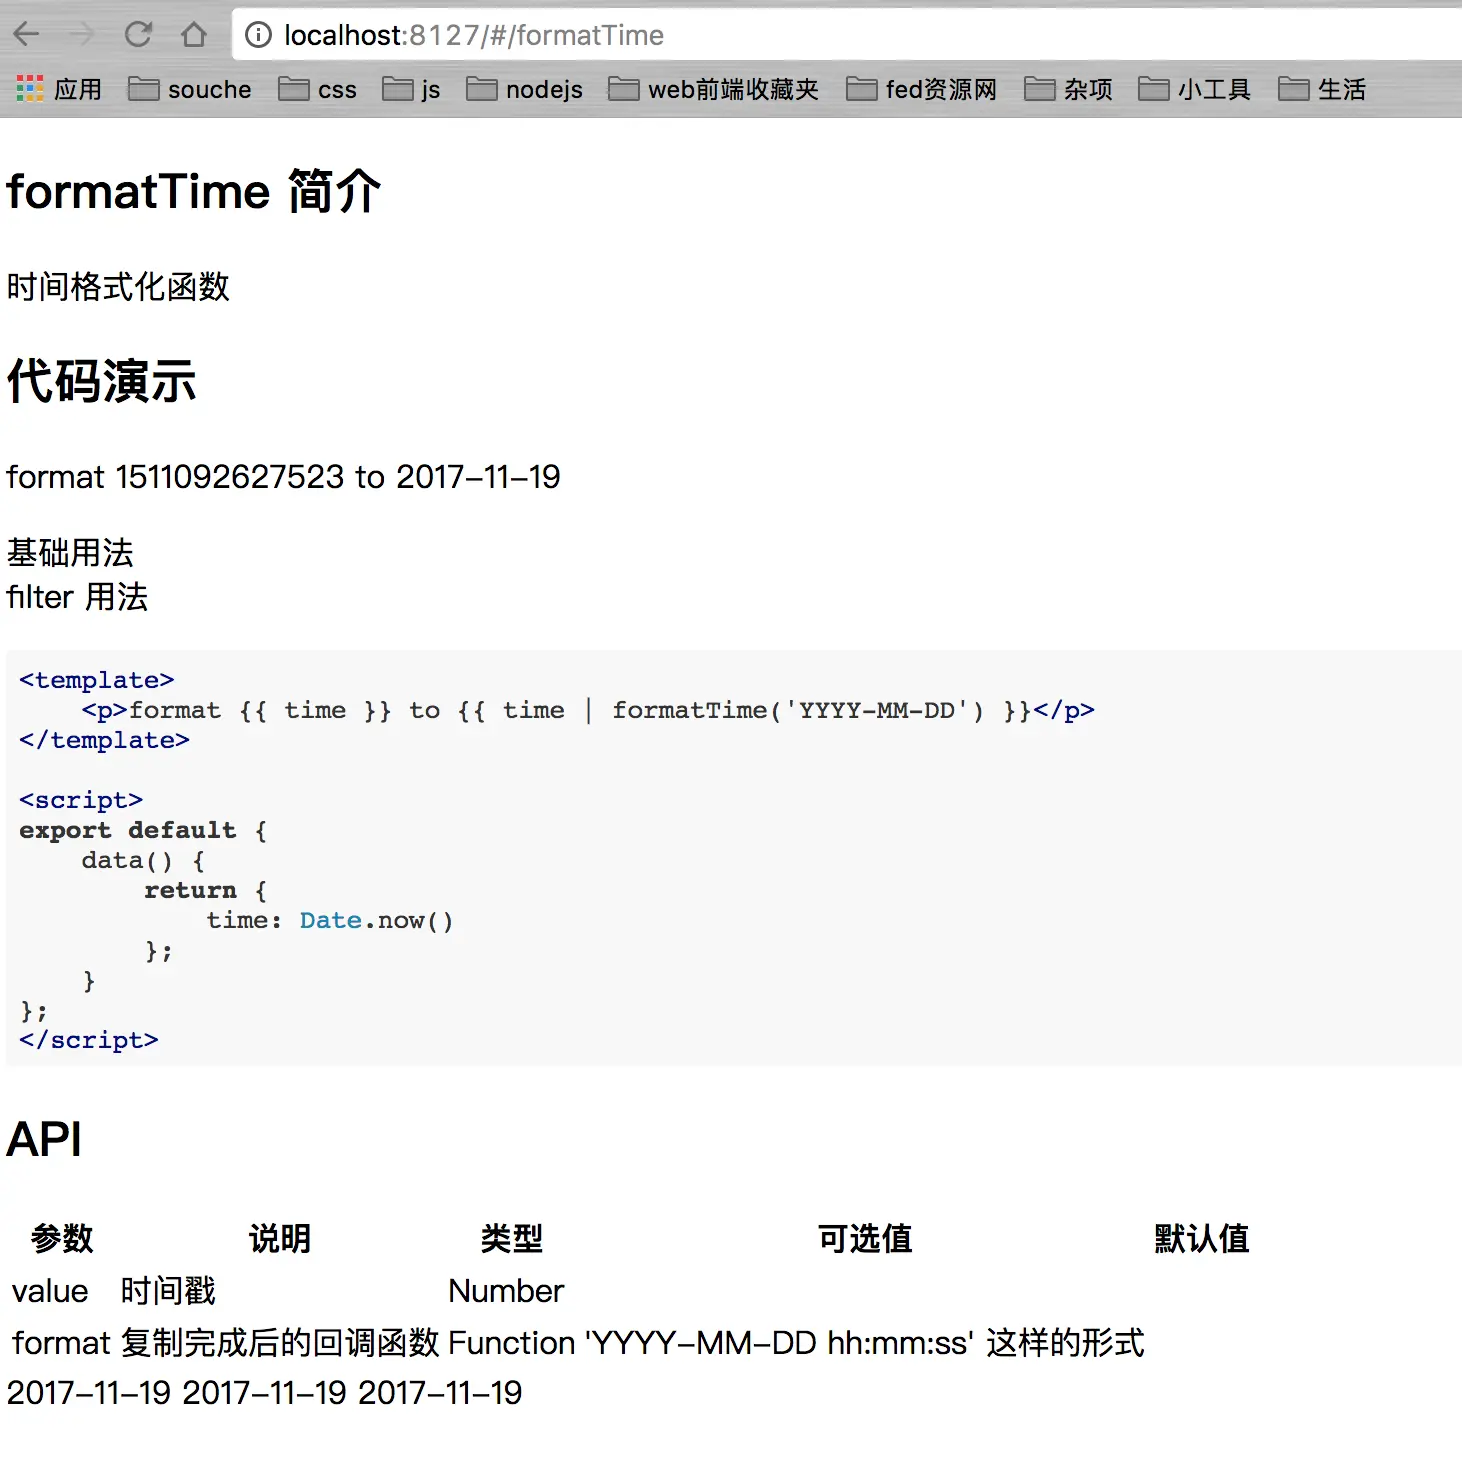1462x1458 pixels.
Task: Click the data() { code line
Action: click(x=143, y=860)
